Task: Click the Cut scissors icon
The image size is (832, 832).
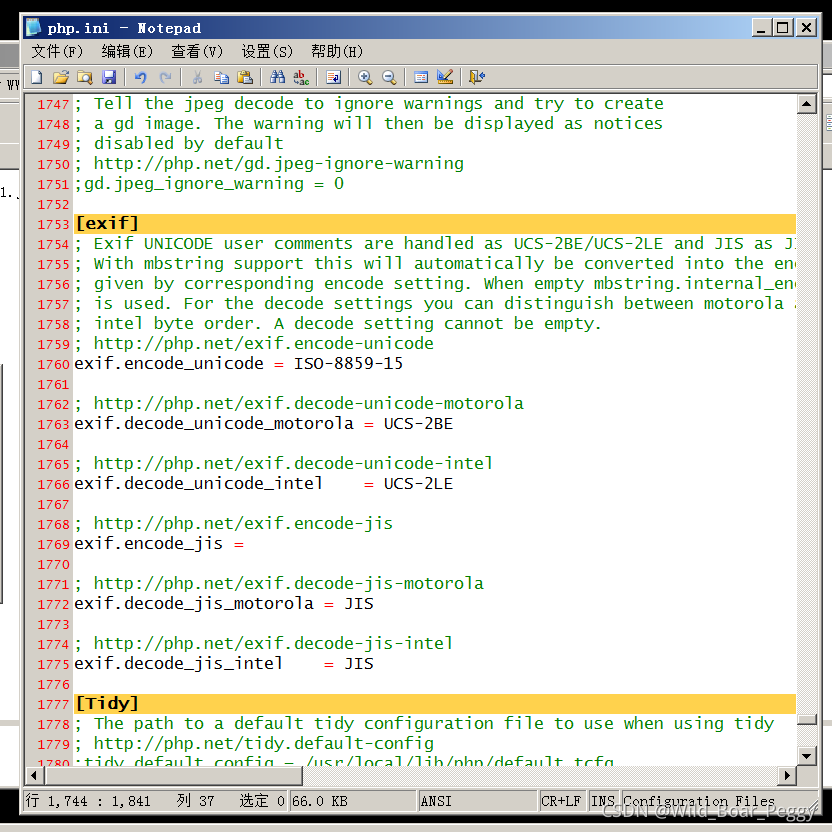Action: coord(197,77)
